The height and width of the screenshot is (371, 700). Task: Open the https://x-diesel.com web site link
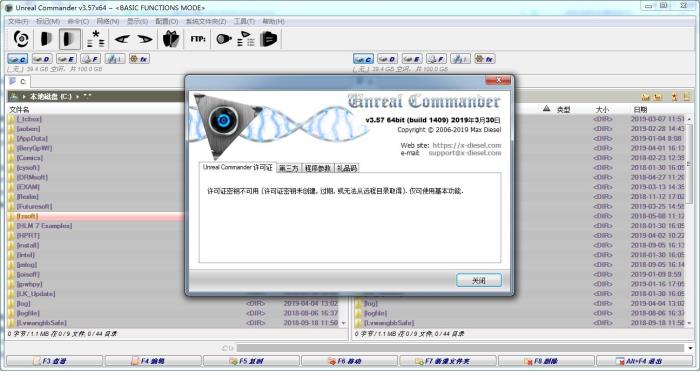[x=467, y=146]
